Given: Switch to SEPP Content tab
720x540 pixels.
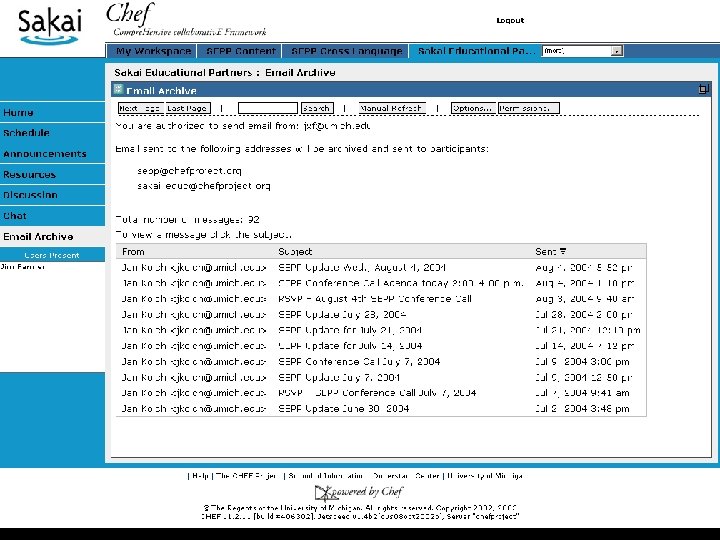Looking at the screenshot, I should pyautogui.click(x=241, y=51).
